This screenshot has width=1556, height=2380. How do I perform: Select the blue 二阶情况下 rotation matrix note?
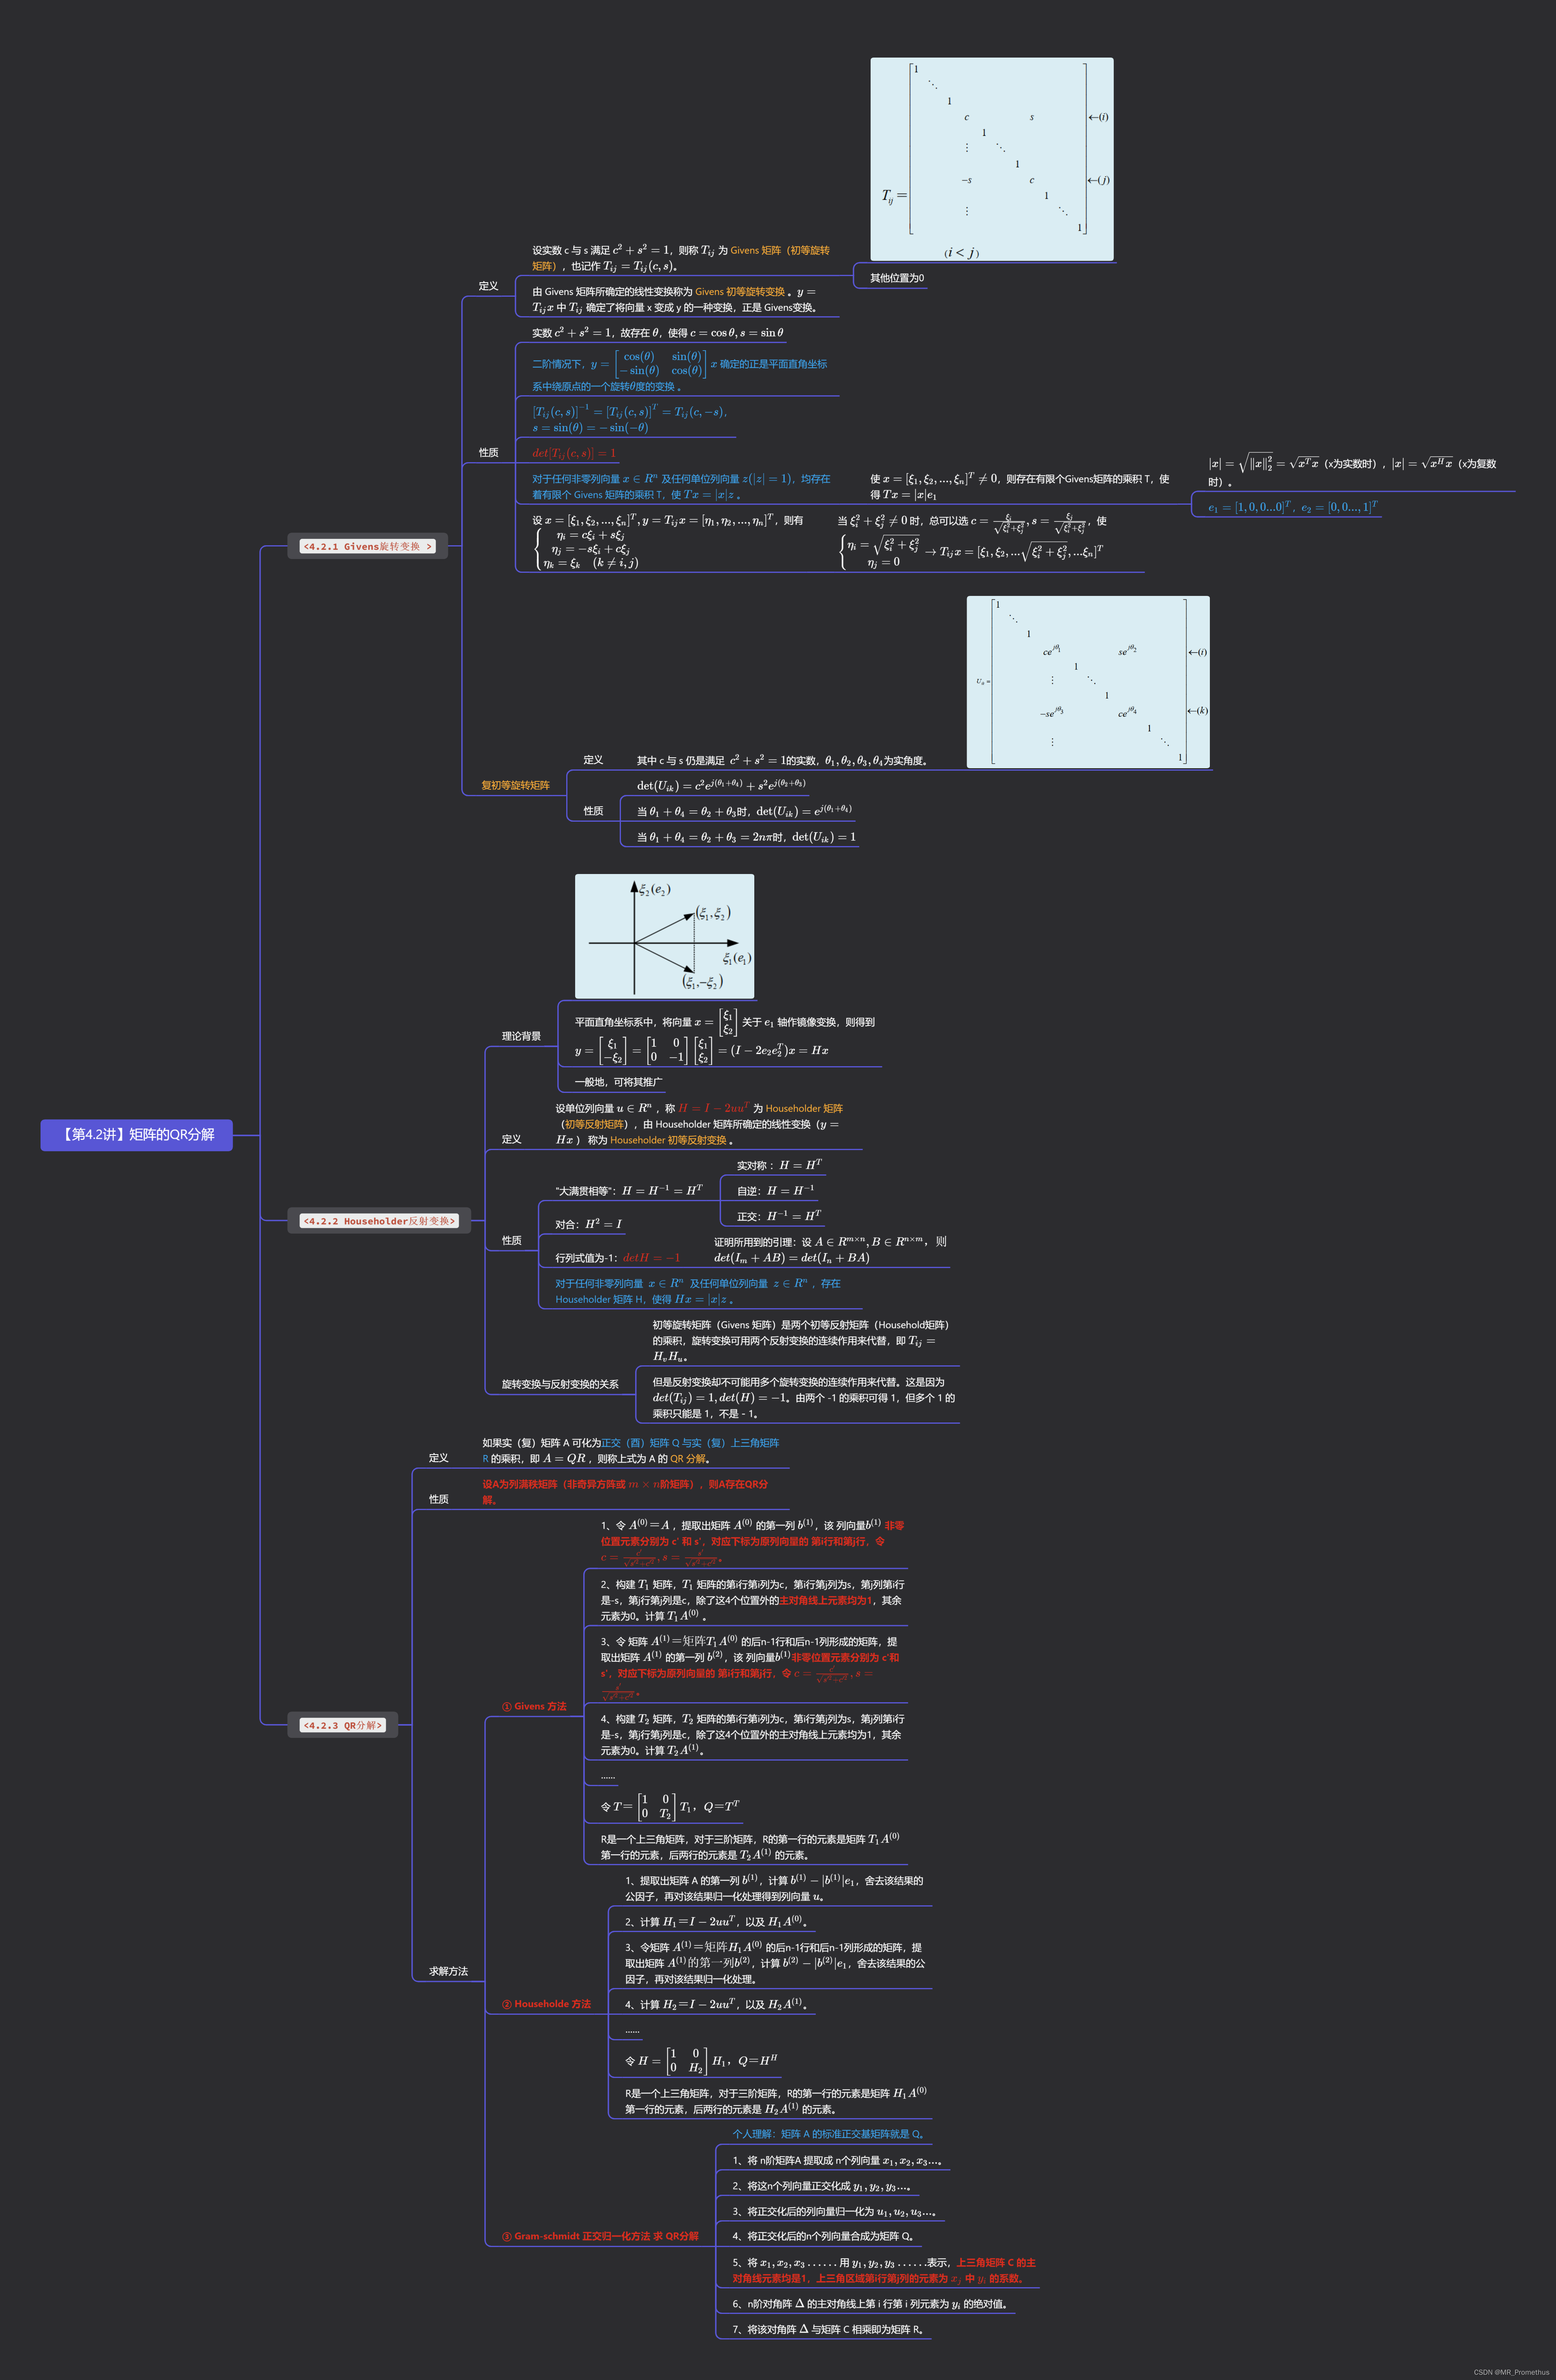[x=680, y=370]
